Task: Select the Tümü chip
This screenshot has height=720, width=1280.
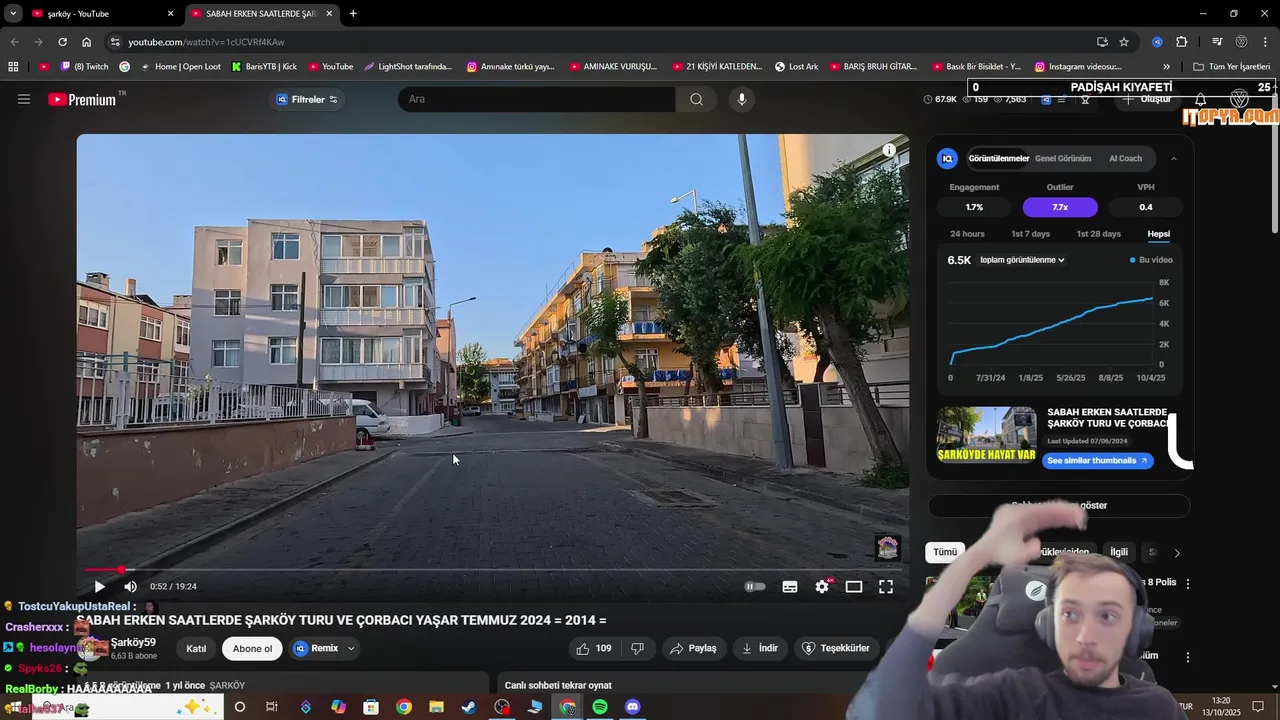Action: click(945, 552)
